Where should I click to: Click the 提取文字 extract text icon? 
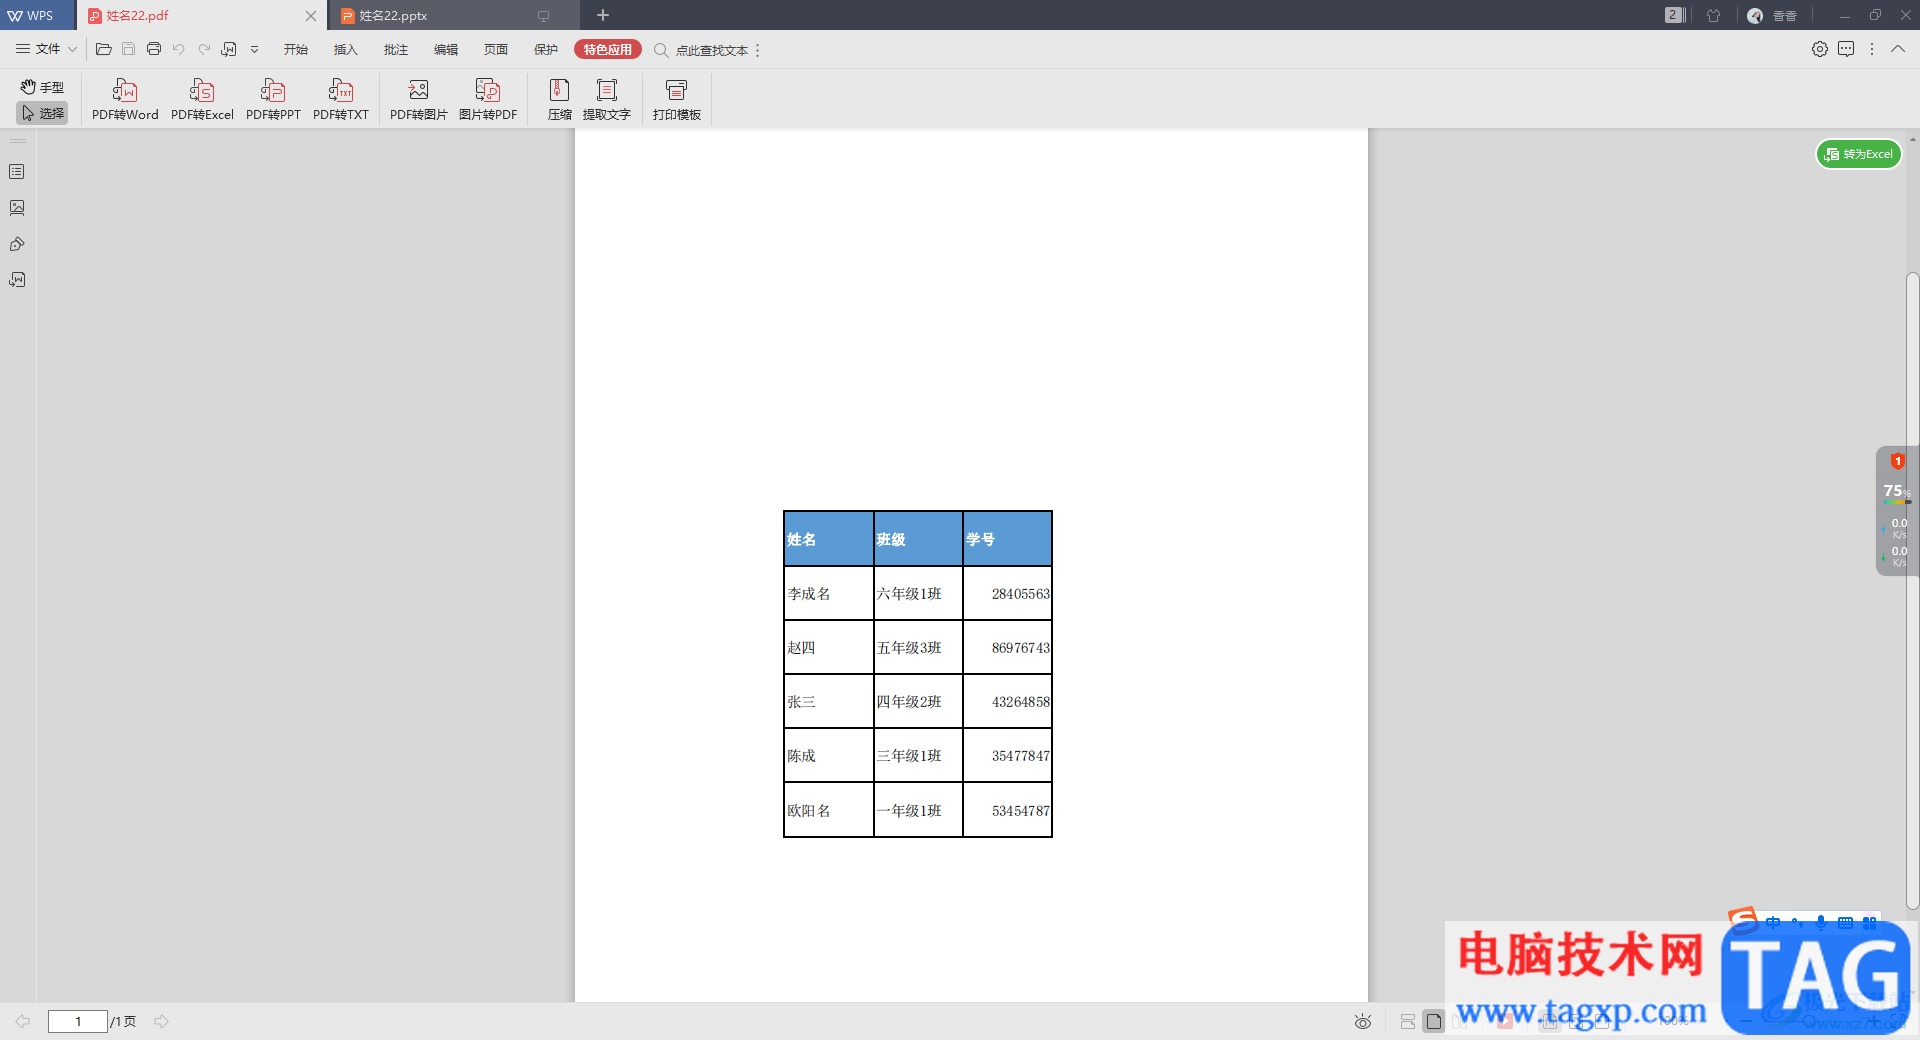[x=607, y=100]
